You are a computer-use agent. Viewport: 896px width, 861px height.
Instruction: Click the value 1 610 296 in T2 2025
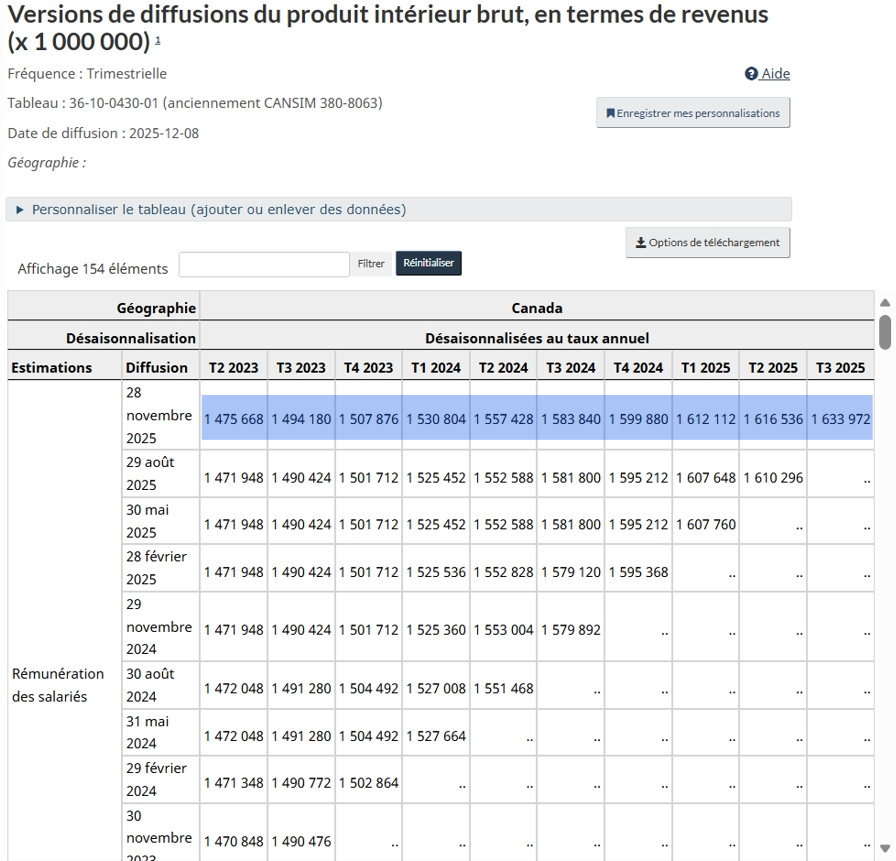point(772,477)
